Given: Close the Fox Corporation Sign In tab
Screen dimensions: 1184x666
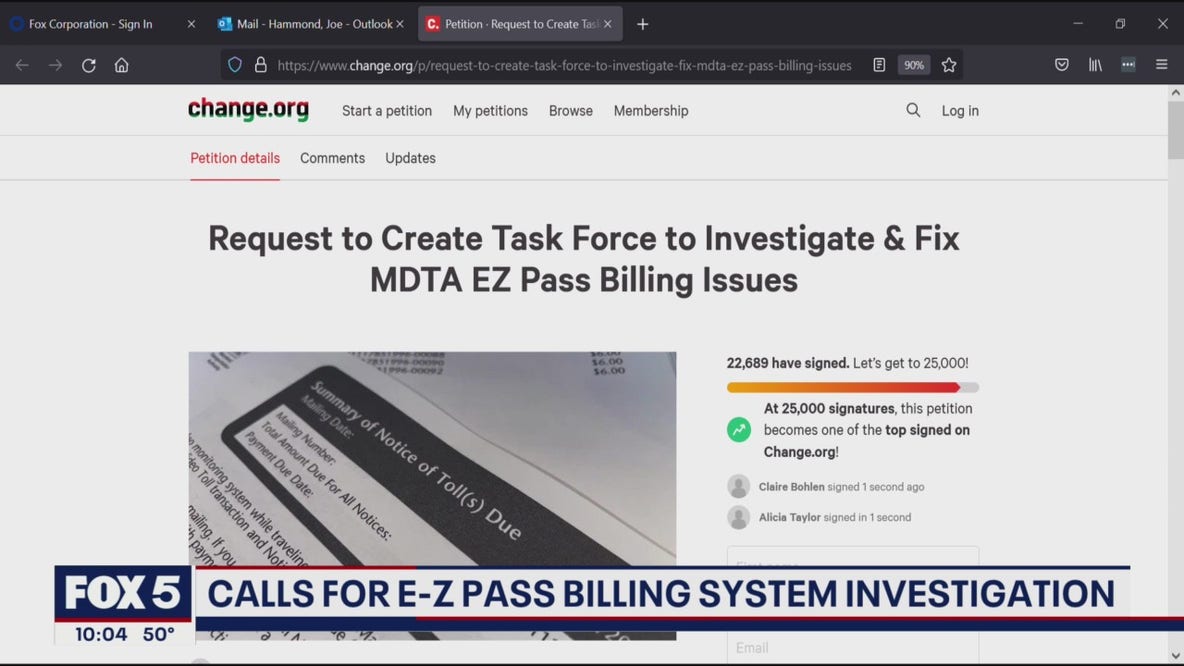Looking at the screenshot, I should point(191,24).
